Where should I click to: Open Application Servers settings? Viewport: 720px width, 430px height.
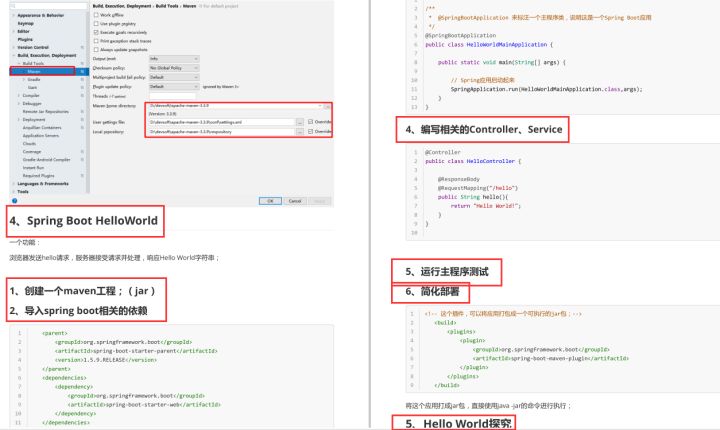point(40,136)
